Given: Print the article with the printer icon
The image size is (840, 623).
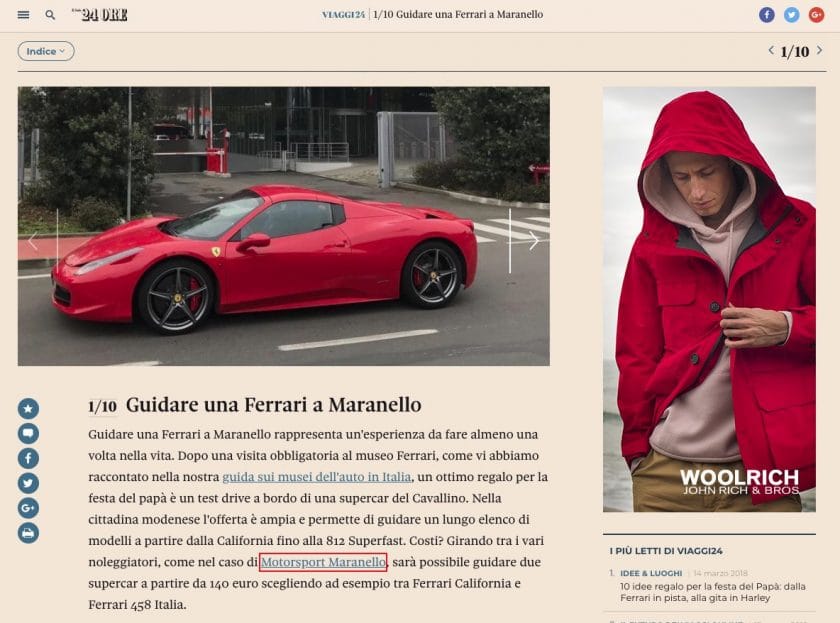Looking at the screenshot, I should [x=28, y=533].
